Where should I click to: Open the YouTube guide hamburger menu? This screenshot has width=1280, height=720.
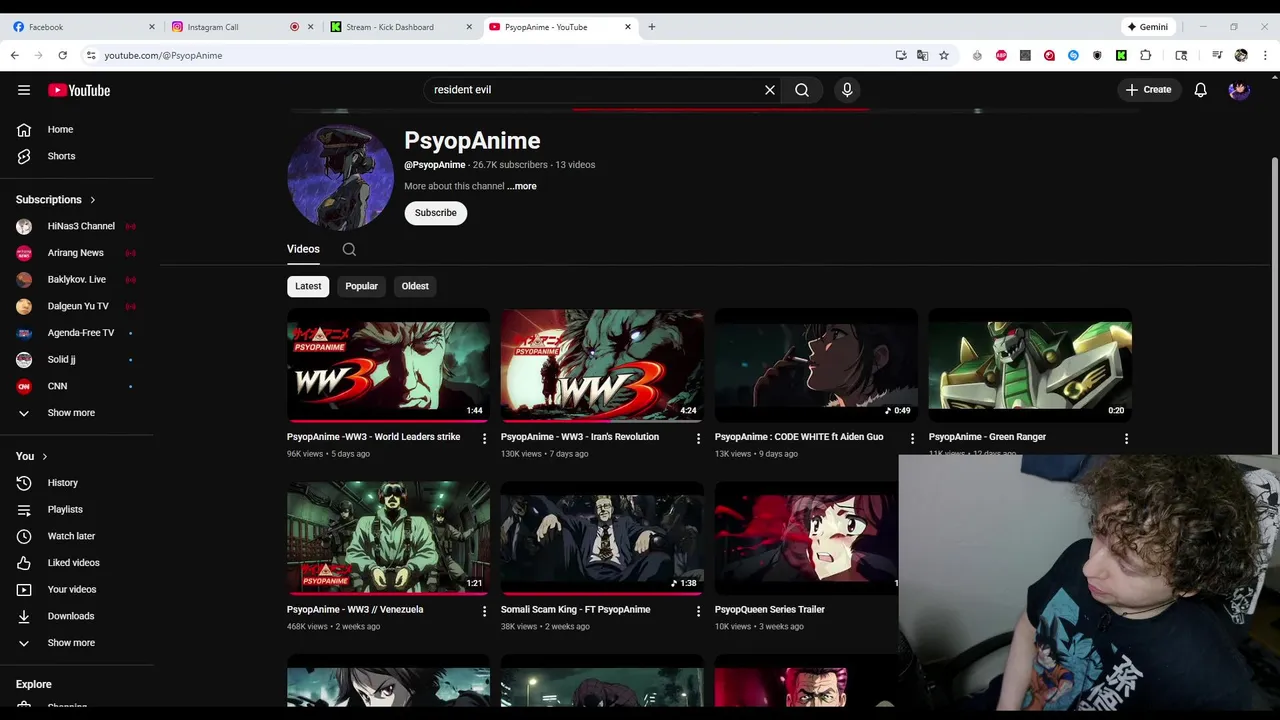(x=24, y=90)
